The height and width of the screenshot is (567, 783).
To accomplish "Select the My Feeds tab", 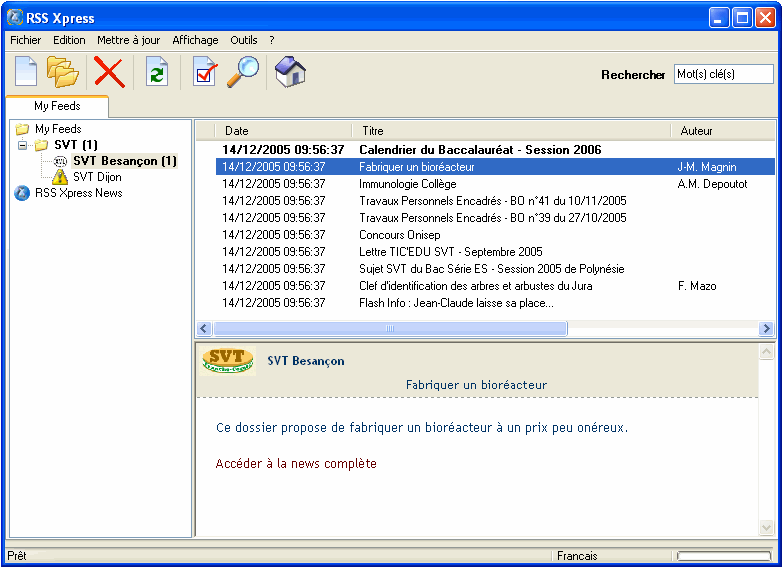I will tap(57, 106).
